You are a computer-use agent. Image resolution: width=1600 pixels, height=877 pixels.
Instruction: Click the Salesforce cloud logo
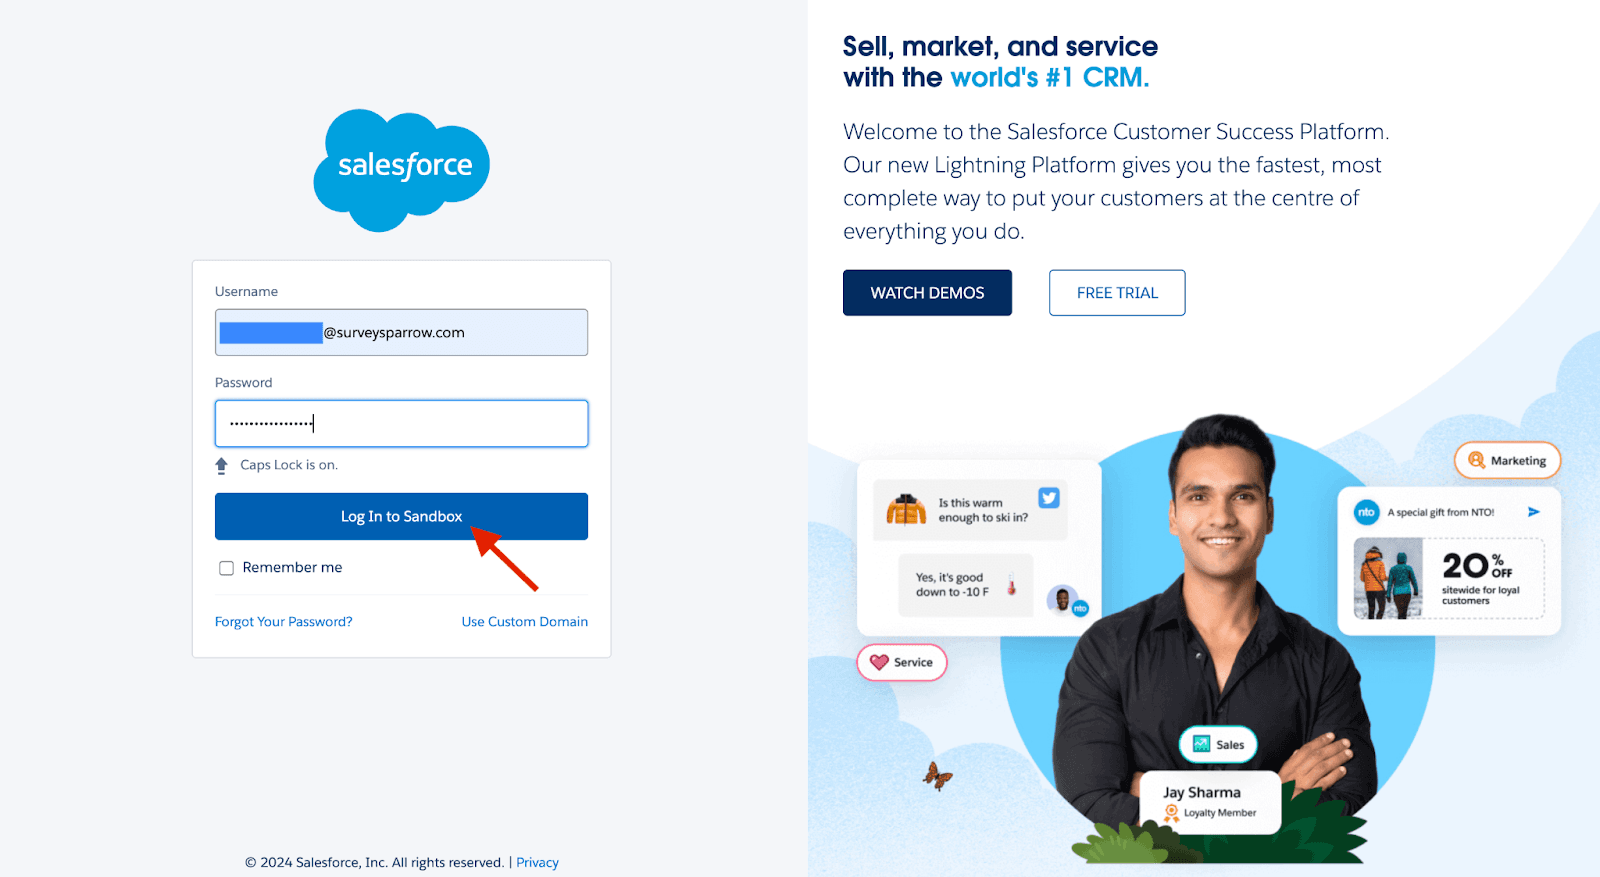point(401,170)
